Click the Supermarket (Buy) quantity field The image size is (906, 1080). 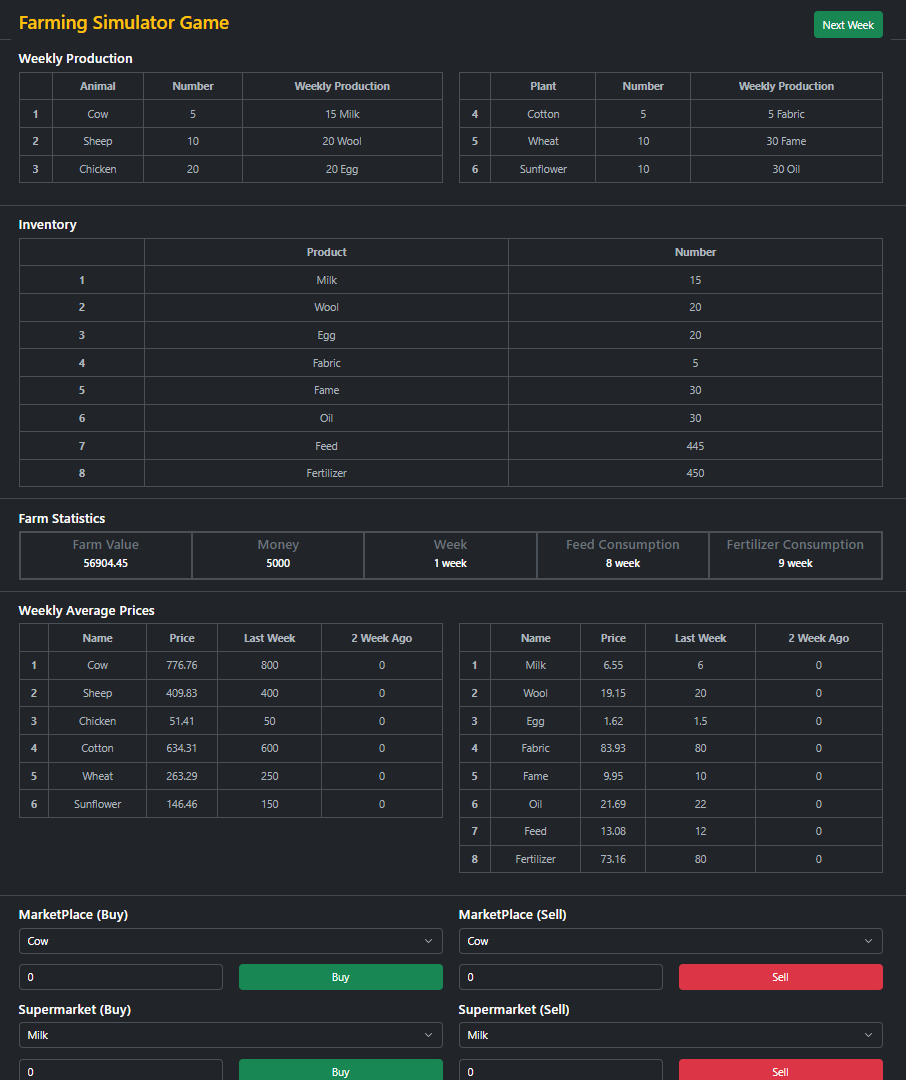[121, 1070]
